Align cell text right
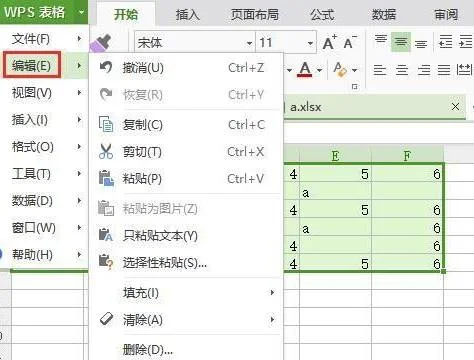The width and height of the screenshot is (474, 360). (424, 70)
